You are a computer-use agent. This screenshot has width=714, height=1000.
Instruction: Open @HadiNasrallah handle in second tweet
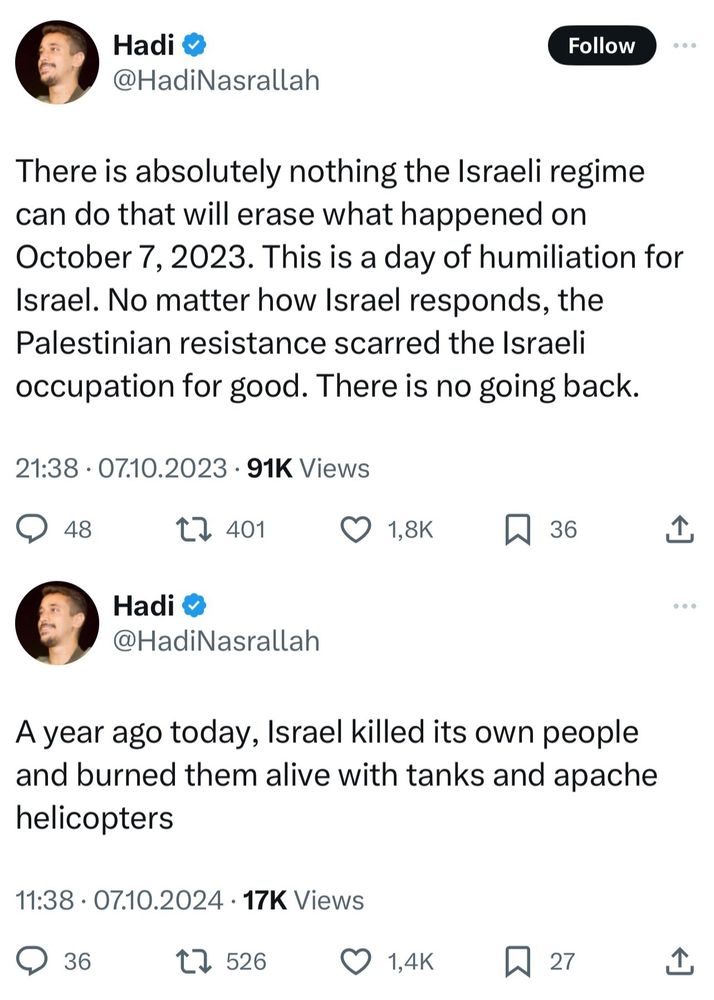pyautogui.click(x=216, y=641)
